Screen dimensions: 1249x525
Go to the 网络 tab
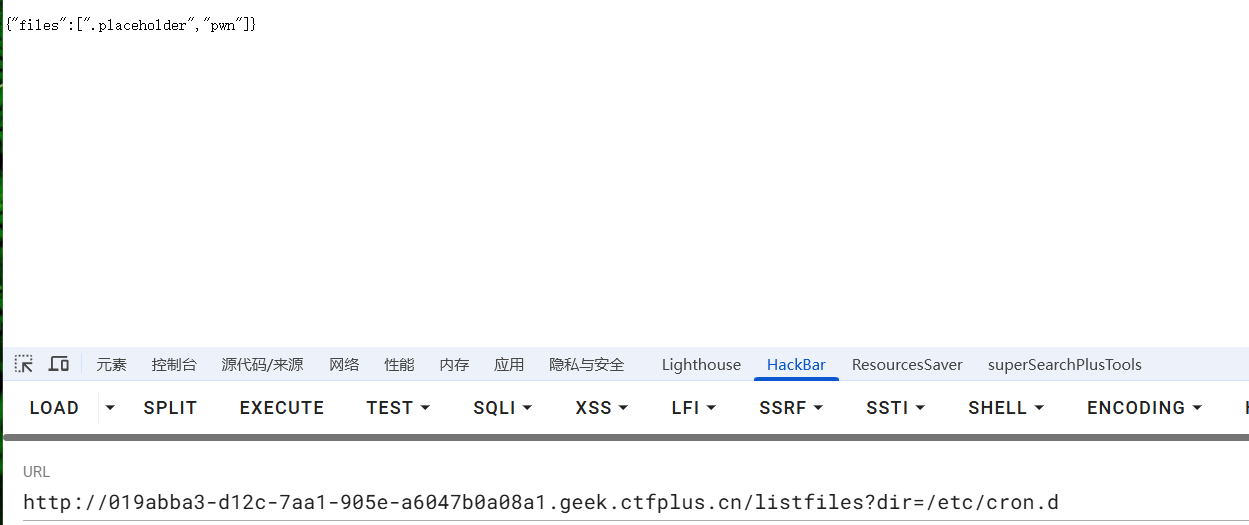click(344, 365)
